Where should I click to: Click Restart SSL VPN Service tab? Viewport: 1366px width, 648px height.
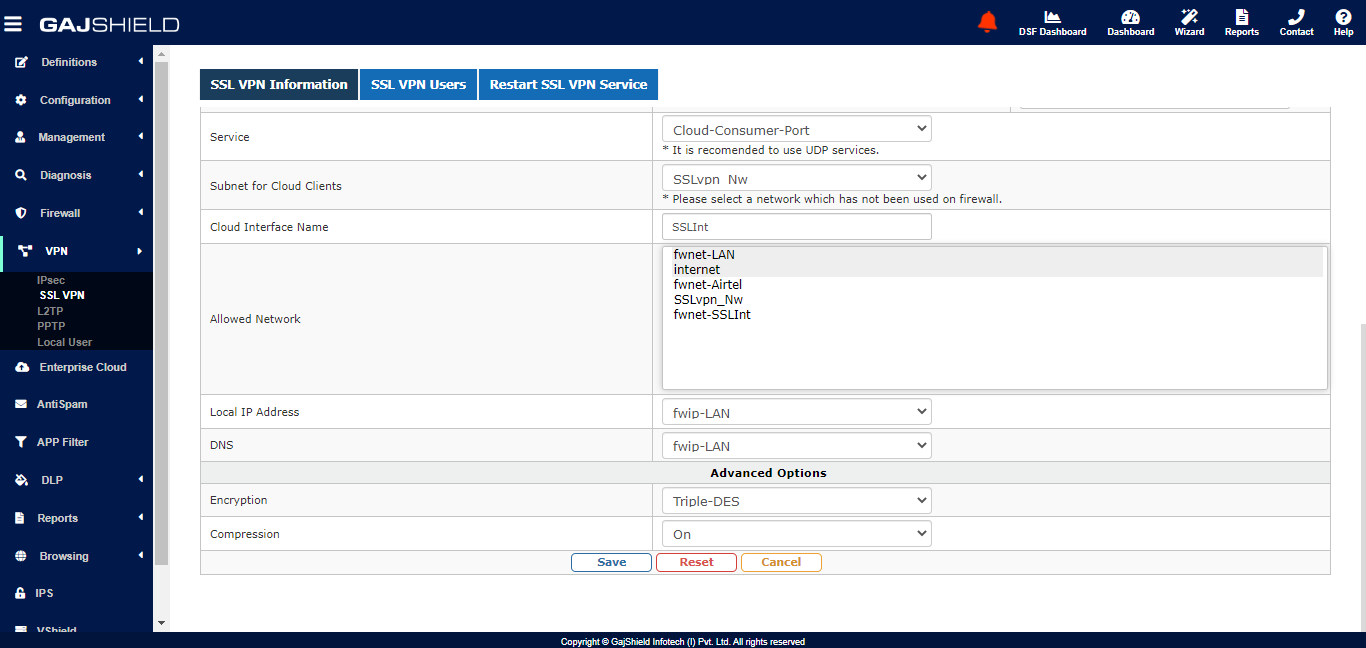(x=568, y=85)
